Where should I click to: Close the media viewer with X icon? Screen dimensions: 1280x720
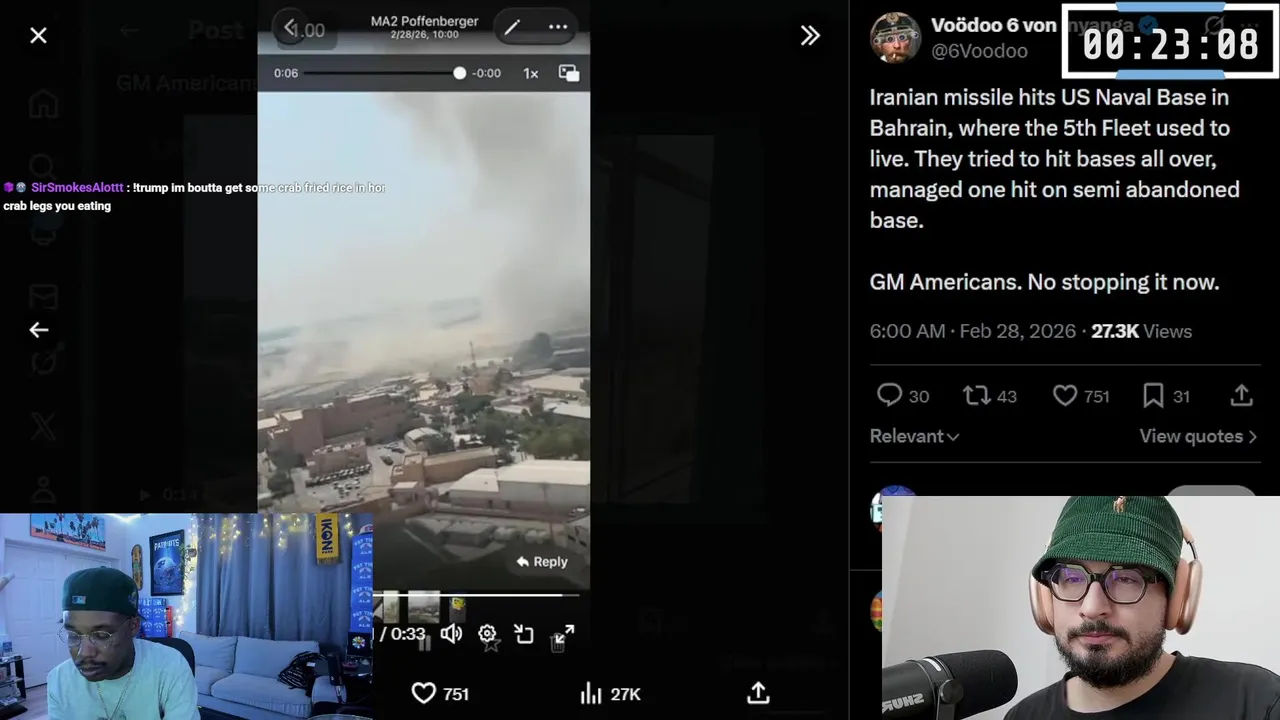pyautogui.click(x=38, y=36)
